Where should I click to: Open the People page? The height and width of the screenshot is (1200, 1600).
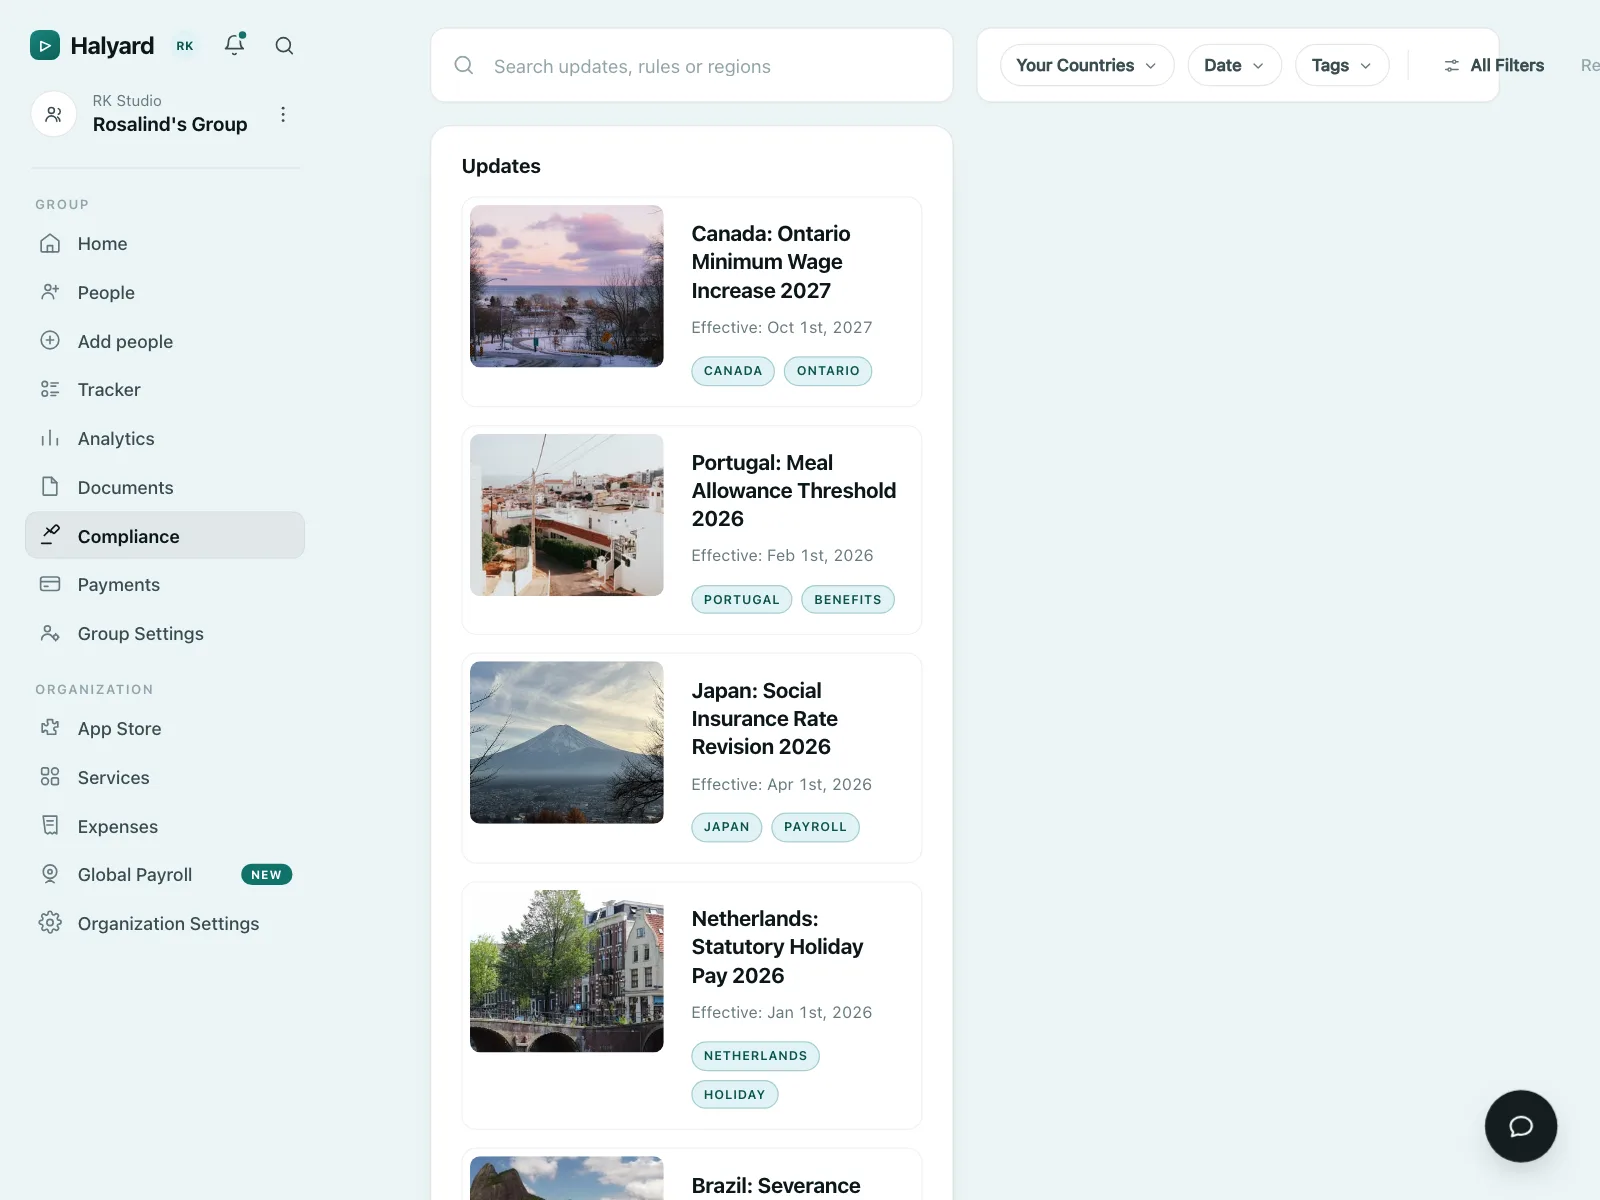coord(165,292)
